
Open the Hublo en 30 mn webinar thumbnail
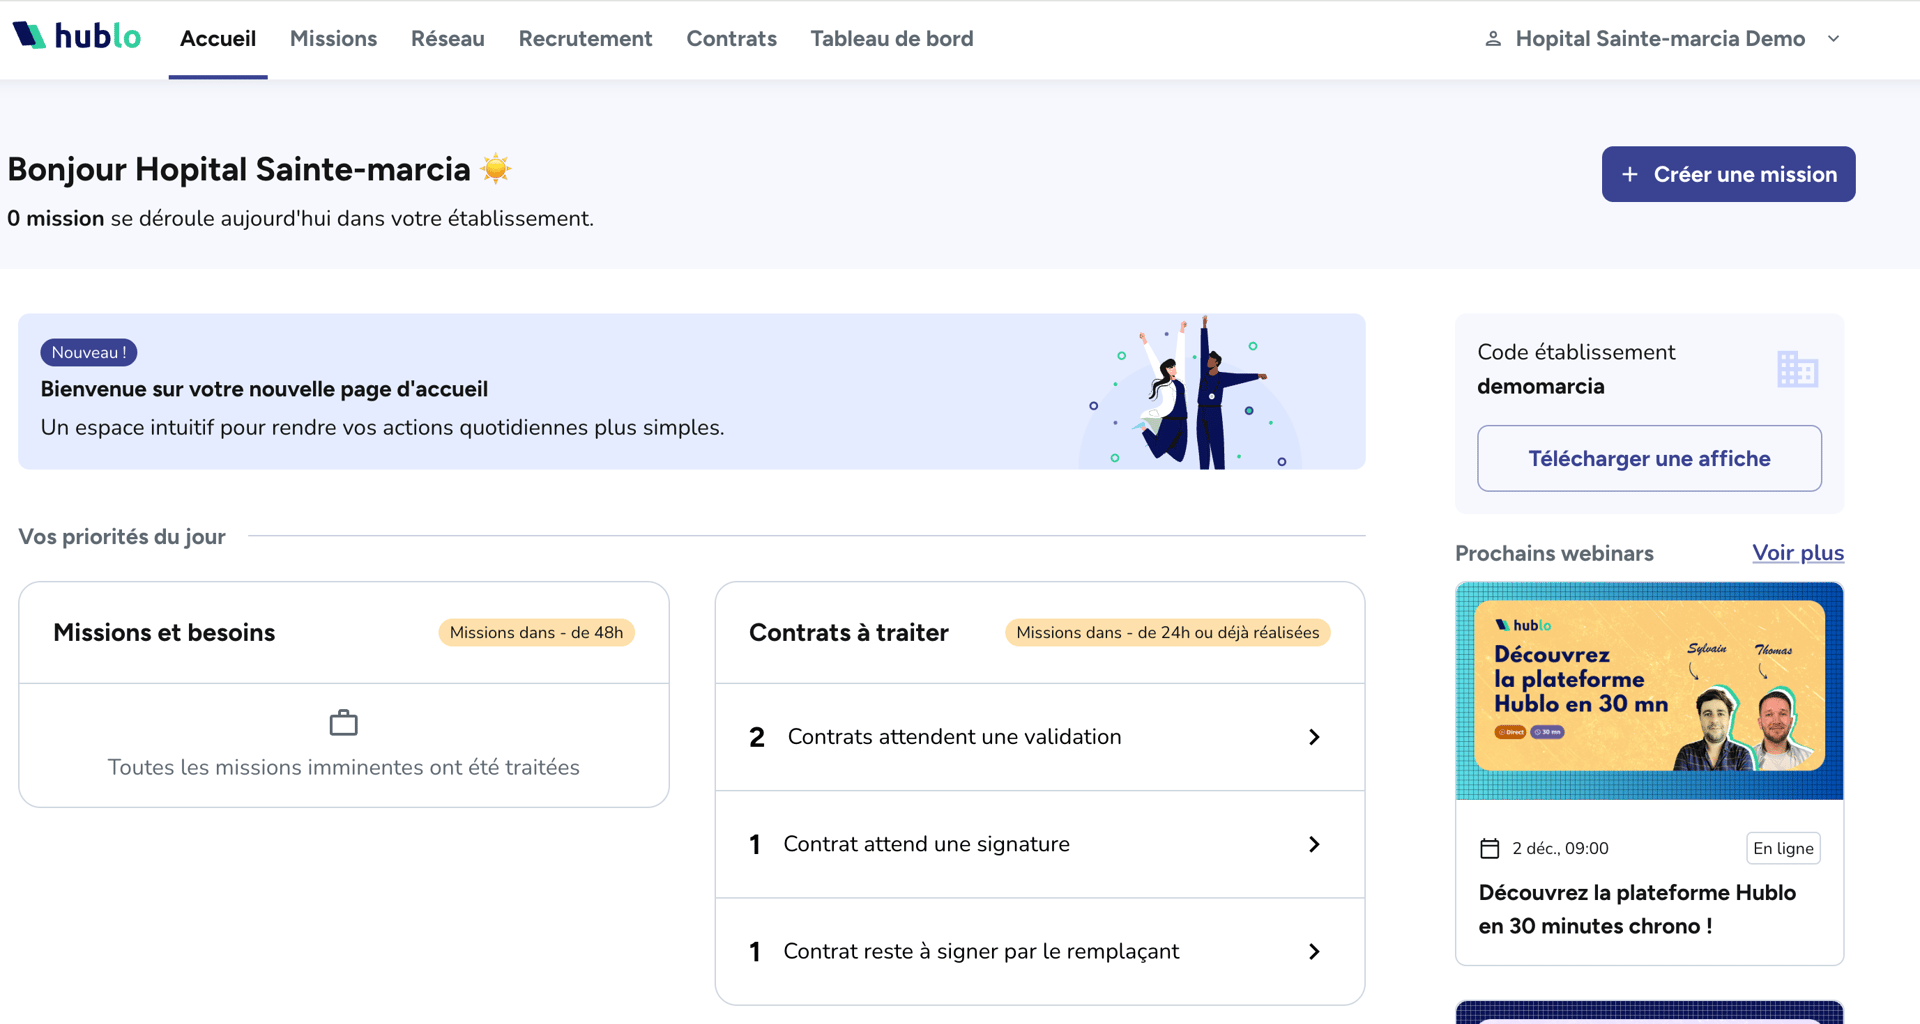tap(1649, 690)
